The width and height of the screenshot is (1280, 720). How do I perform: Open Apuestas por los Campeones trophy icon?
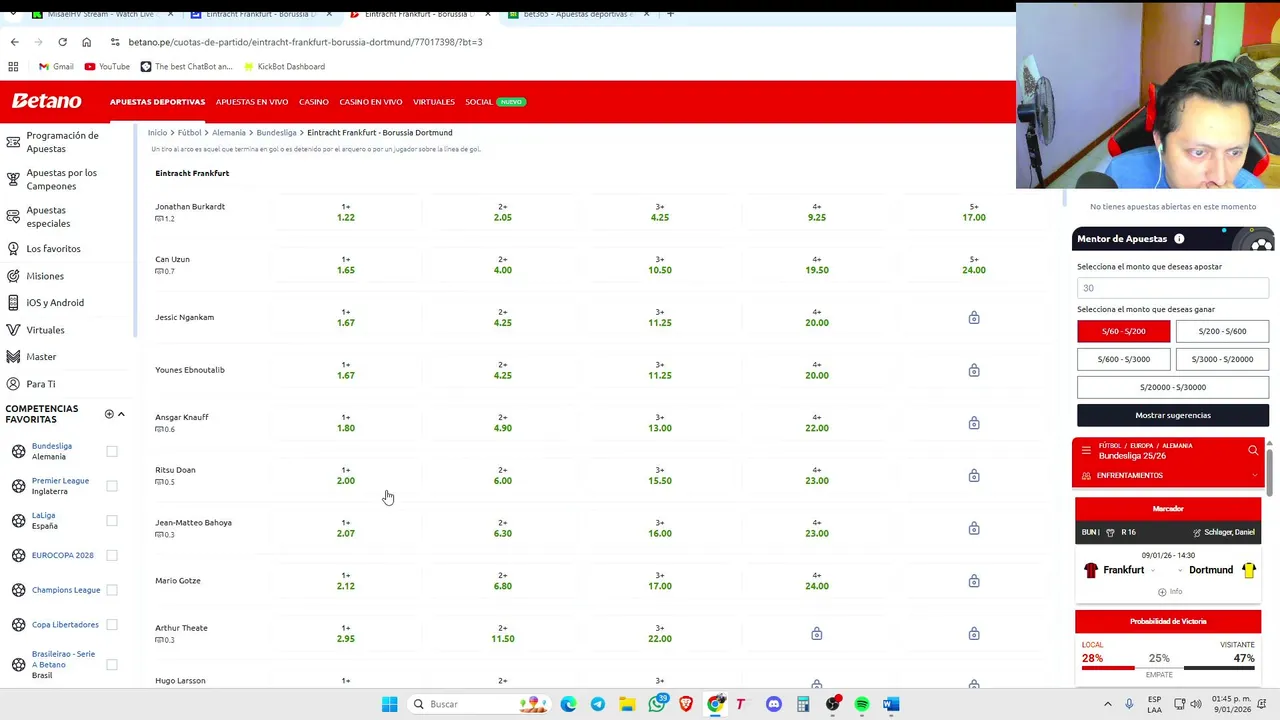[13, 179]
